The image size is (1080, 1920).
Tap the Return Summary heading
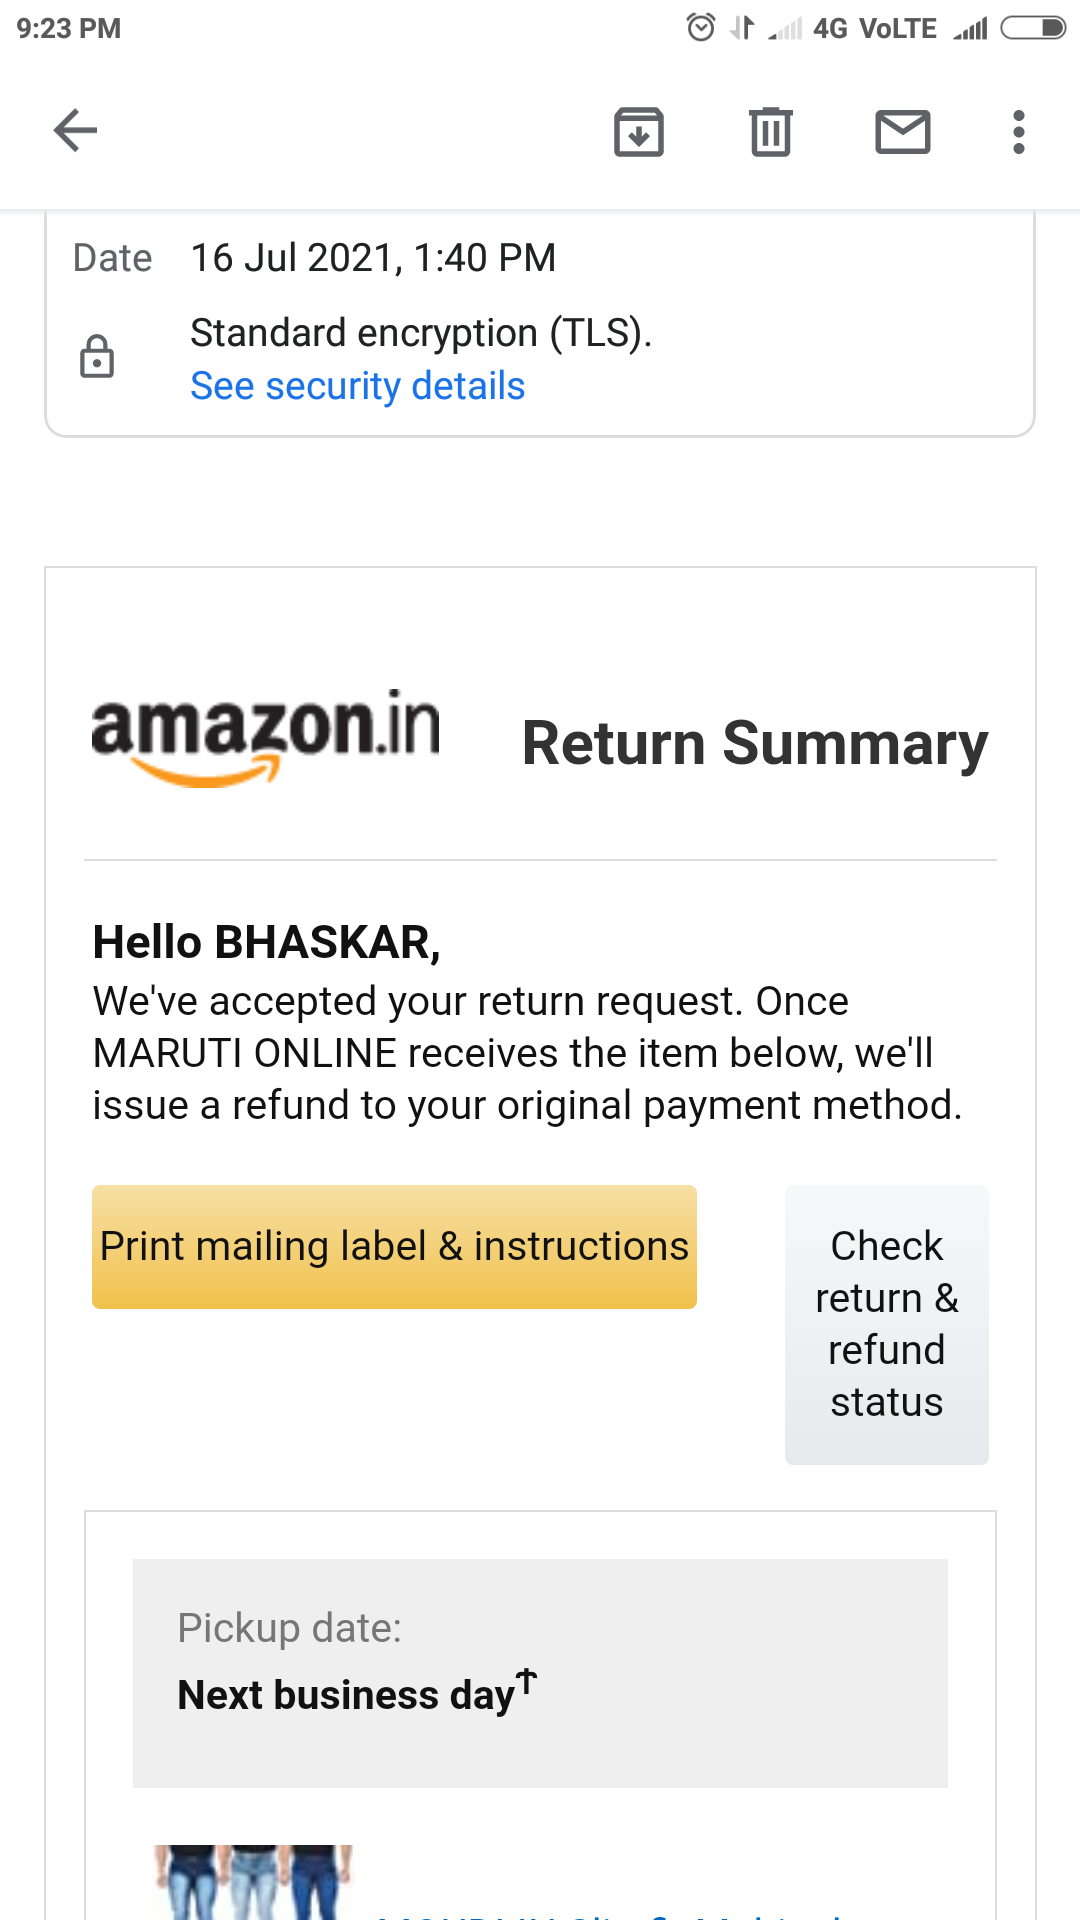click(x=755, y=744)
